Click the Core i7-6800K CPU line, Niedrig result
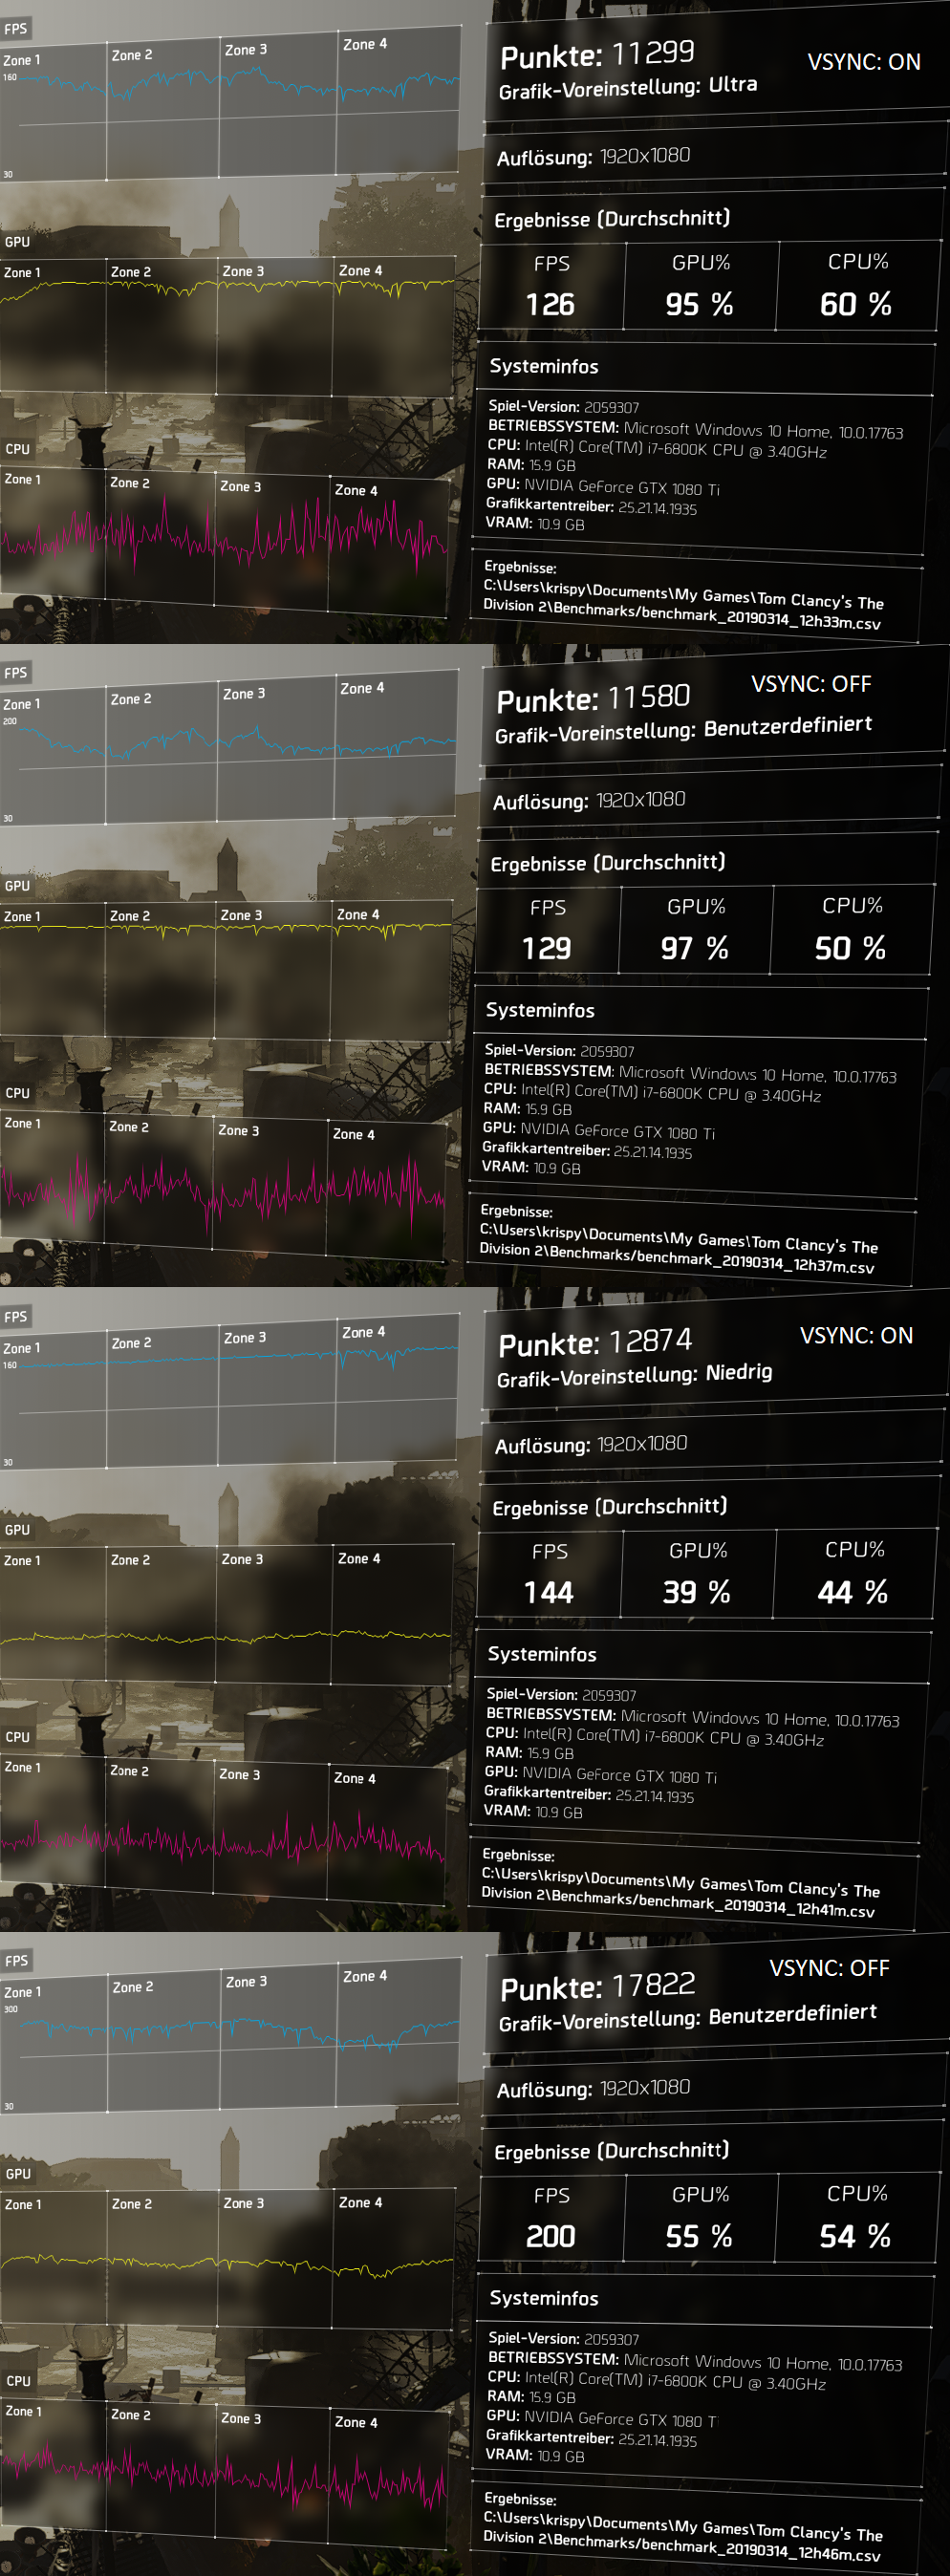 tap(655, 1735)
